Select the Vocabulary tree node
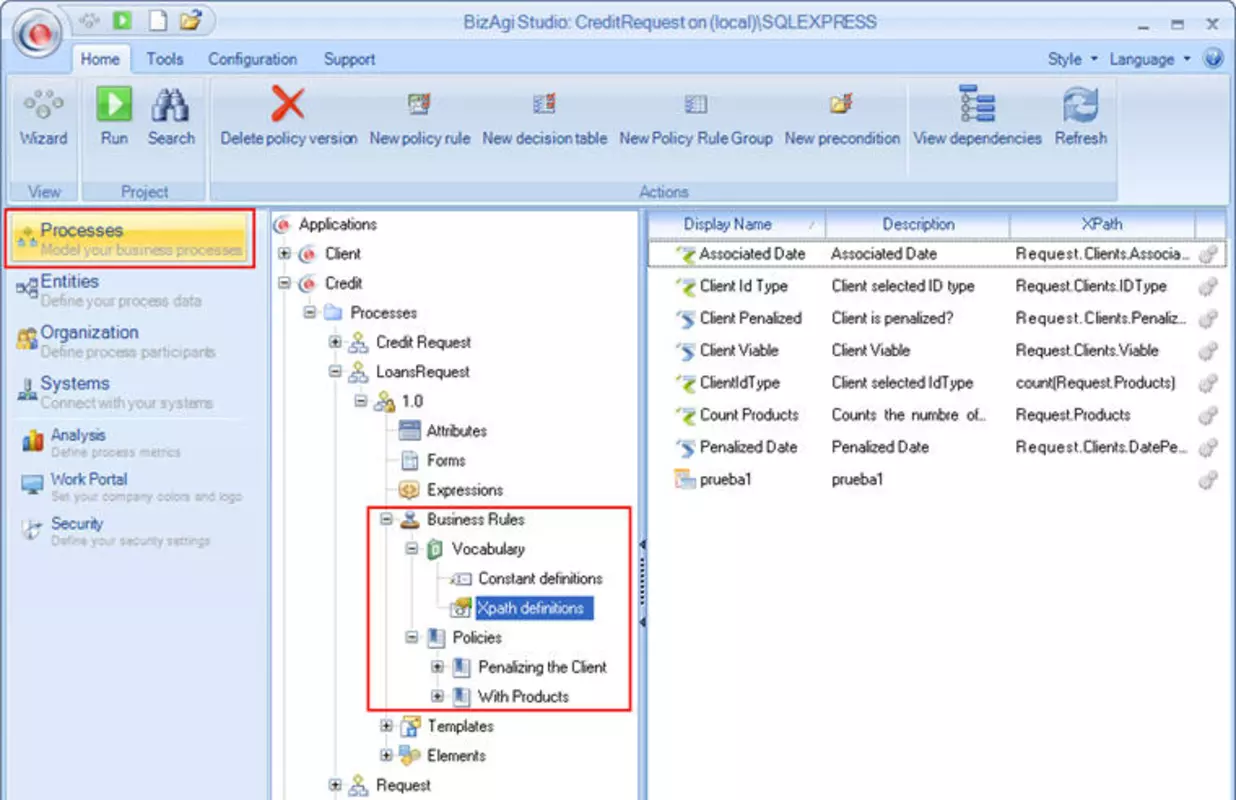The height and width of the screenshot is (800, 1236). (487, 549)
